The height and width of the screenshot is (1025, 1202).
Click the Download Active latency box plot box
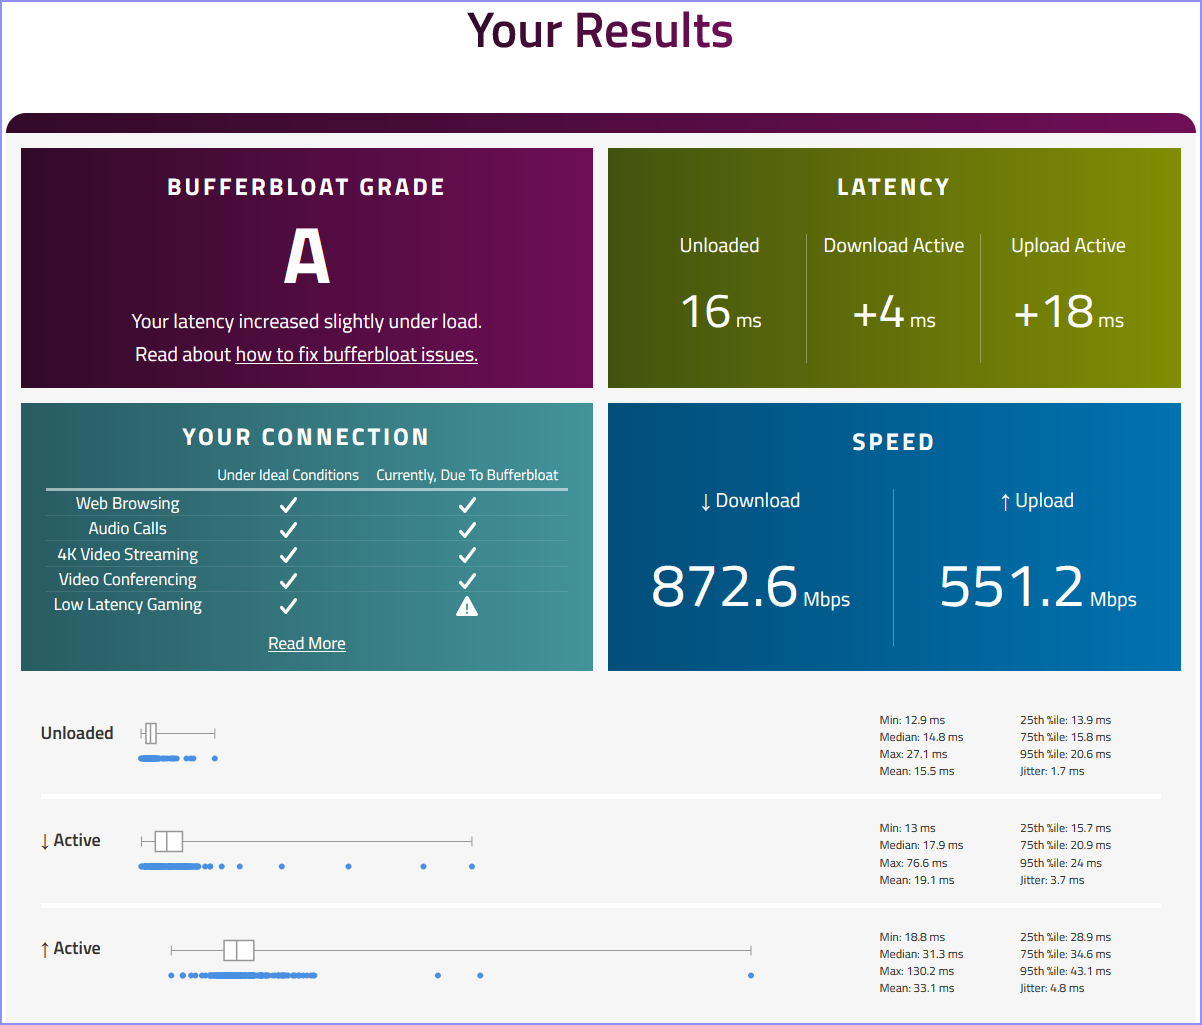click(x=168, y=841)
